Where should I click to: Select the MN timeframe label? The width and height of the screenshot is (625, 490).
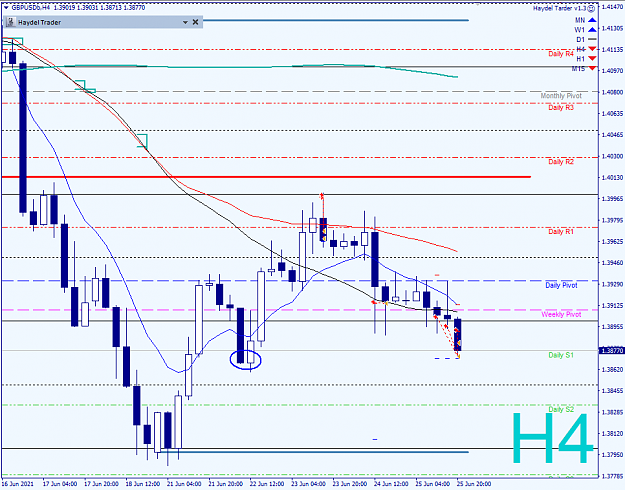tap(580, 20)
